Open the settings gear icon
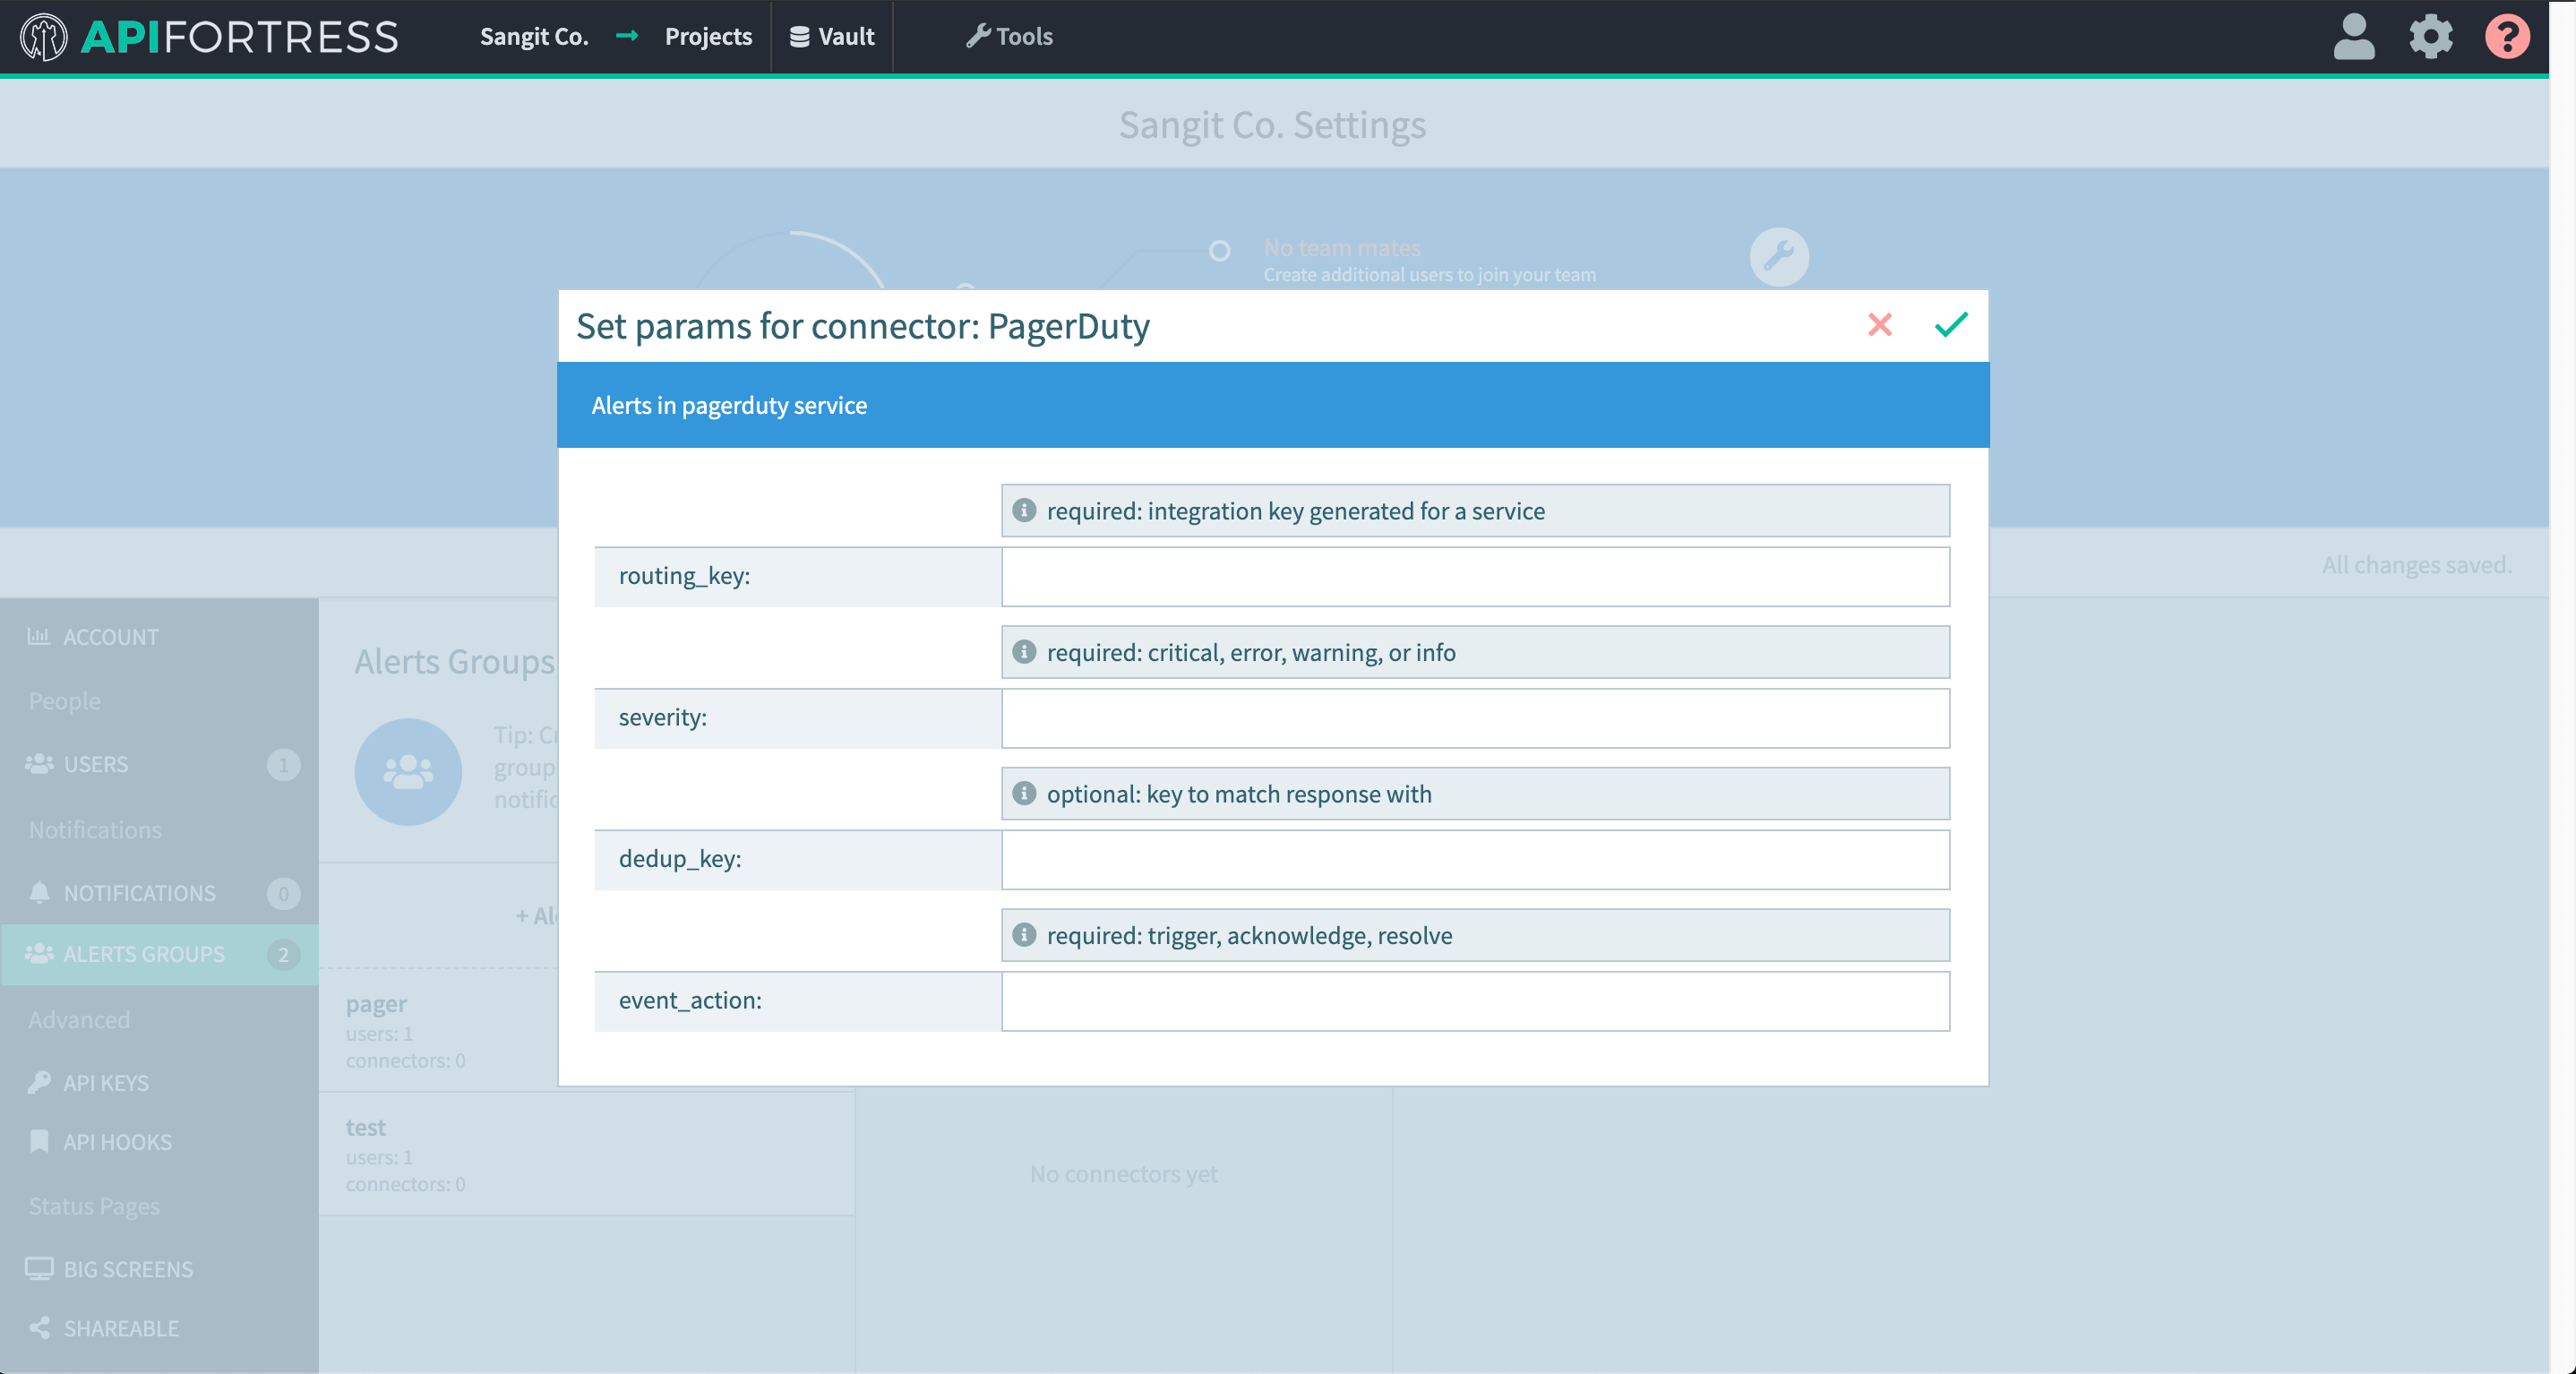 click(2431, 37)
